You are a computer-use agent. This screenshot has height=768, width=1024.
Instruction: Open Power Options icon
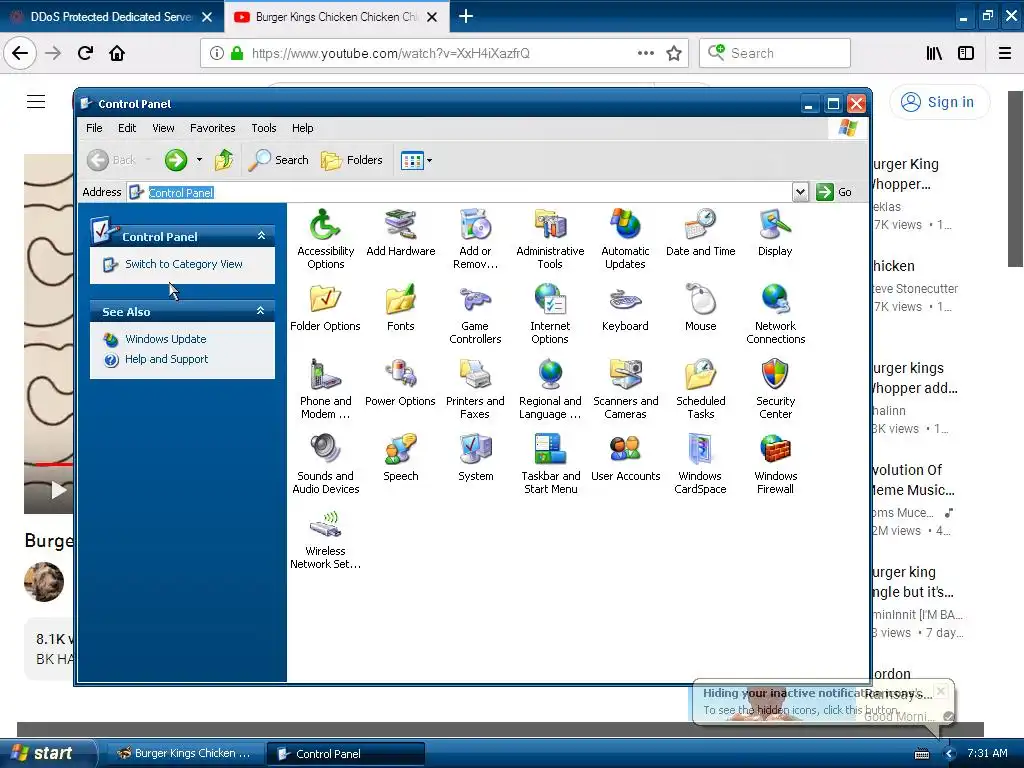[400, 383]
